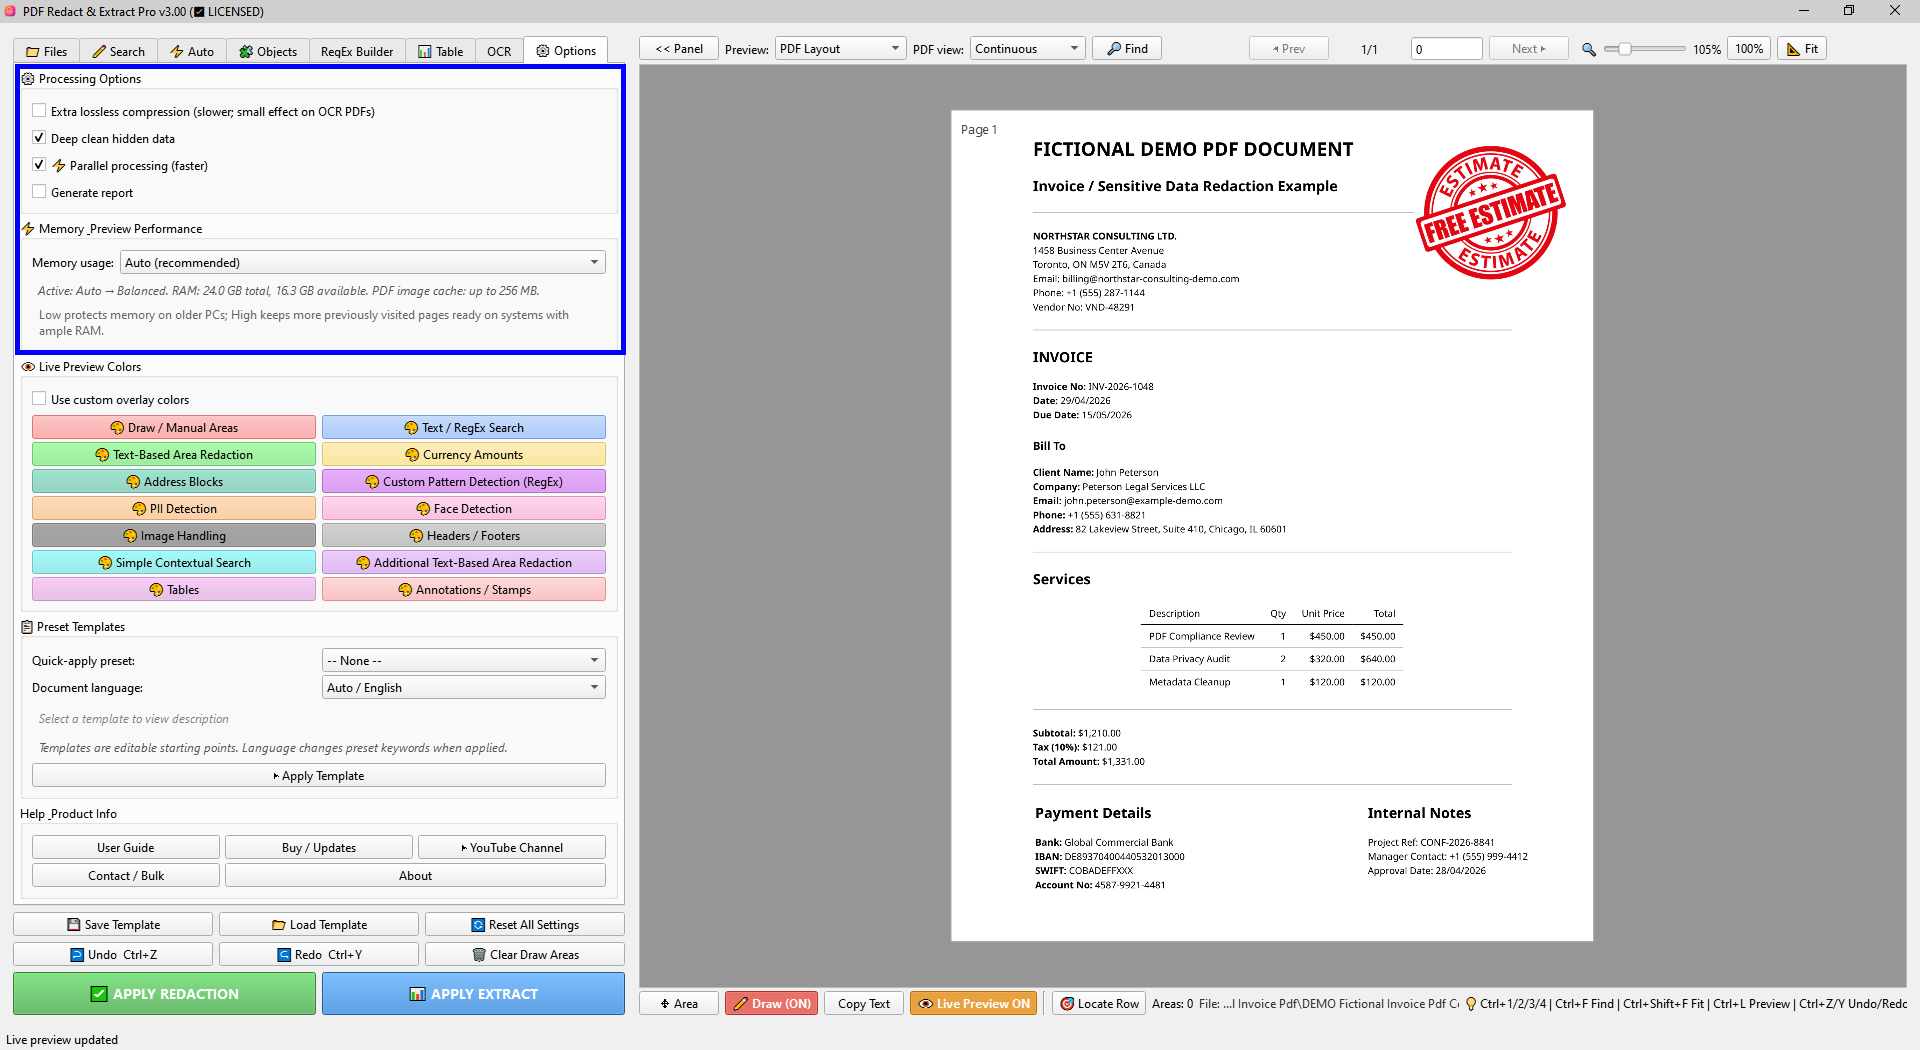Open the Quick-apply preset dropdown
Screen dimensions: 1920x1050
[464, 660]
